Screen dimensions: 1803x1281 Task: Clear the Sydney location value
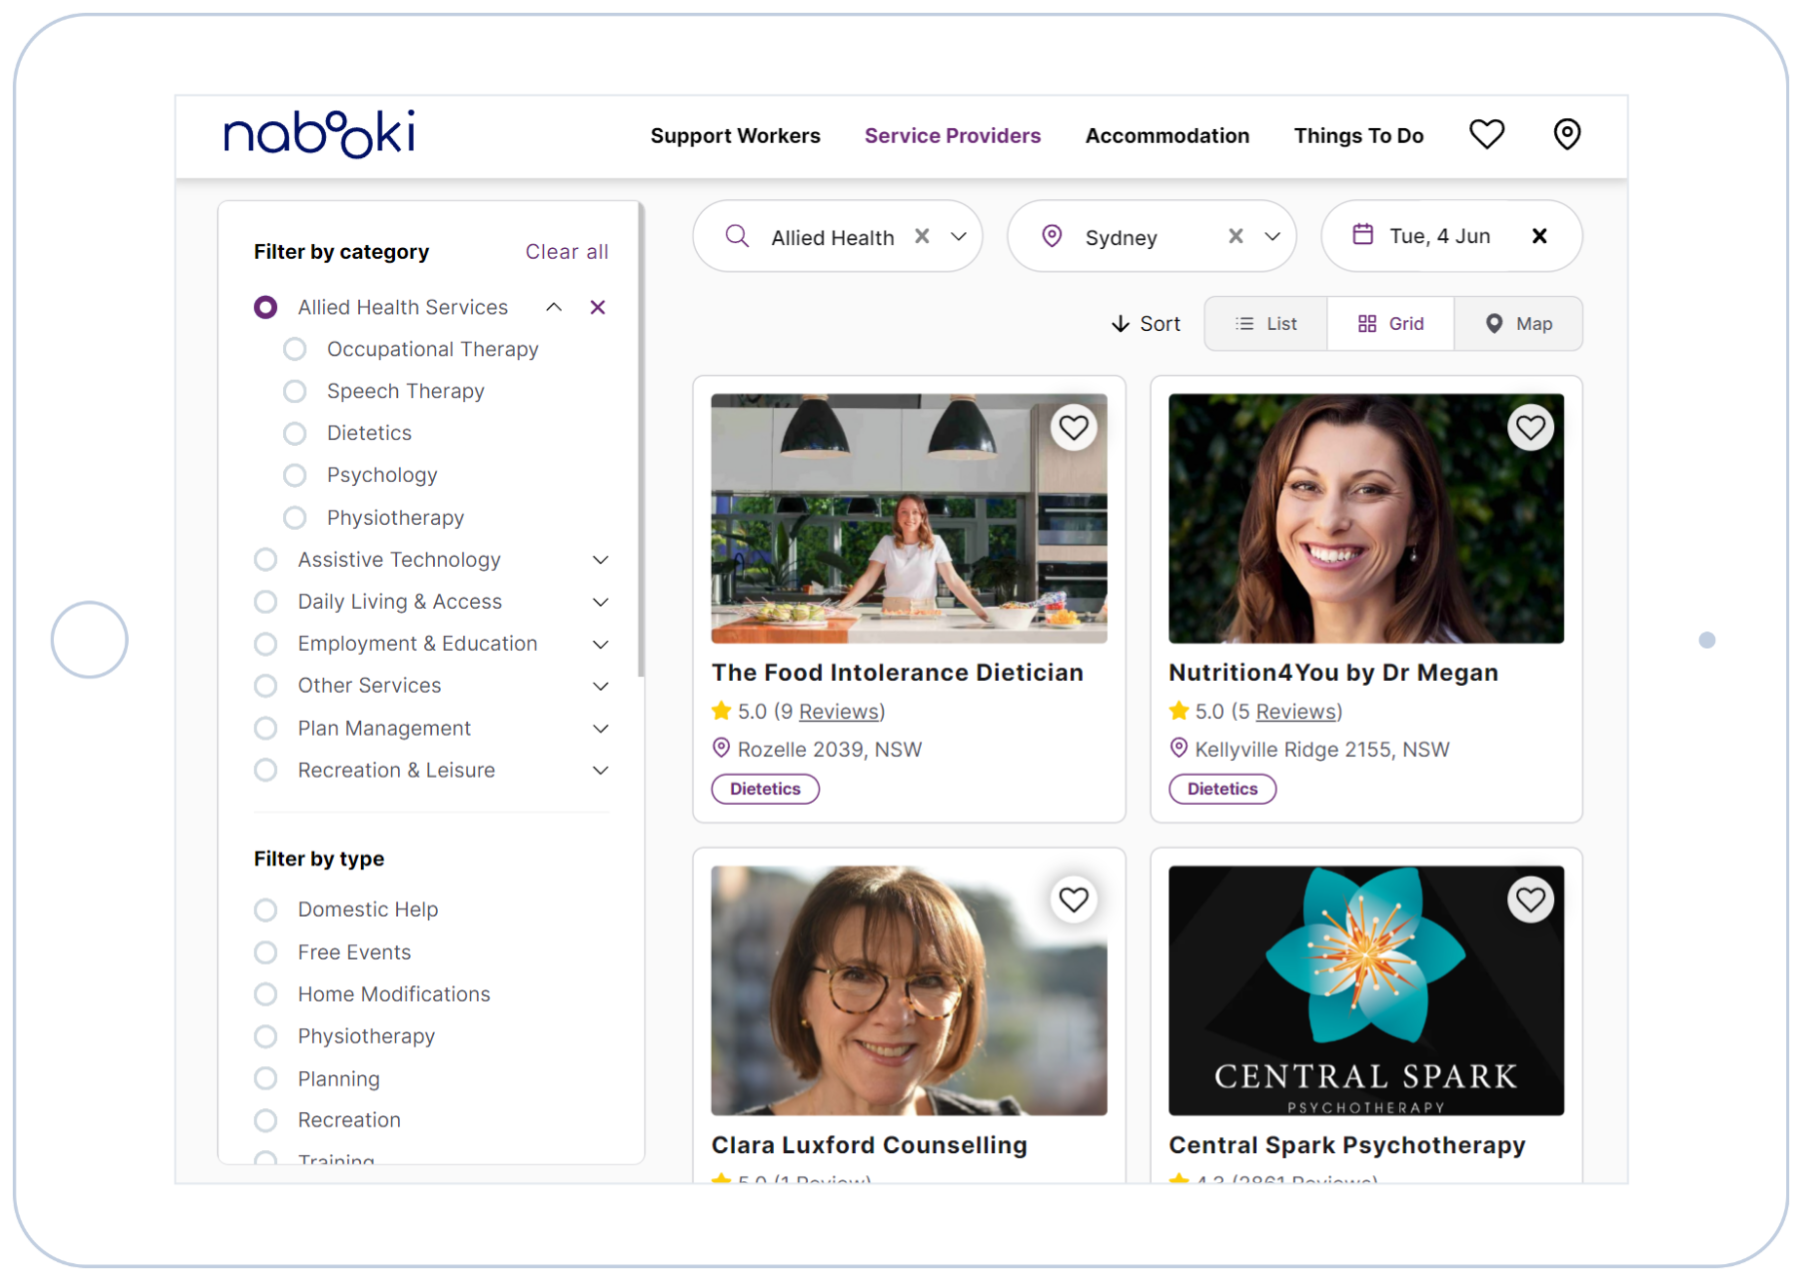click(x=1236, y=236)
